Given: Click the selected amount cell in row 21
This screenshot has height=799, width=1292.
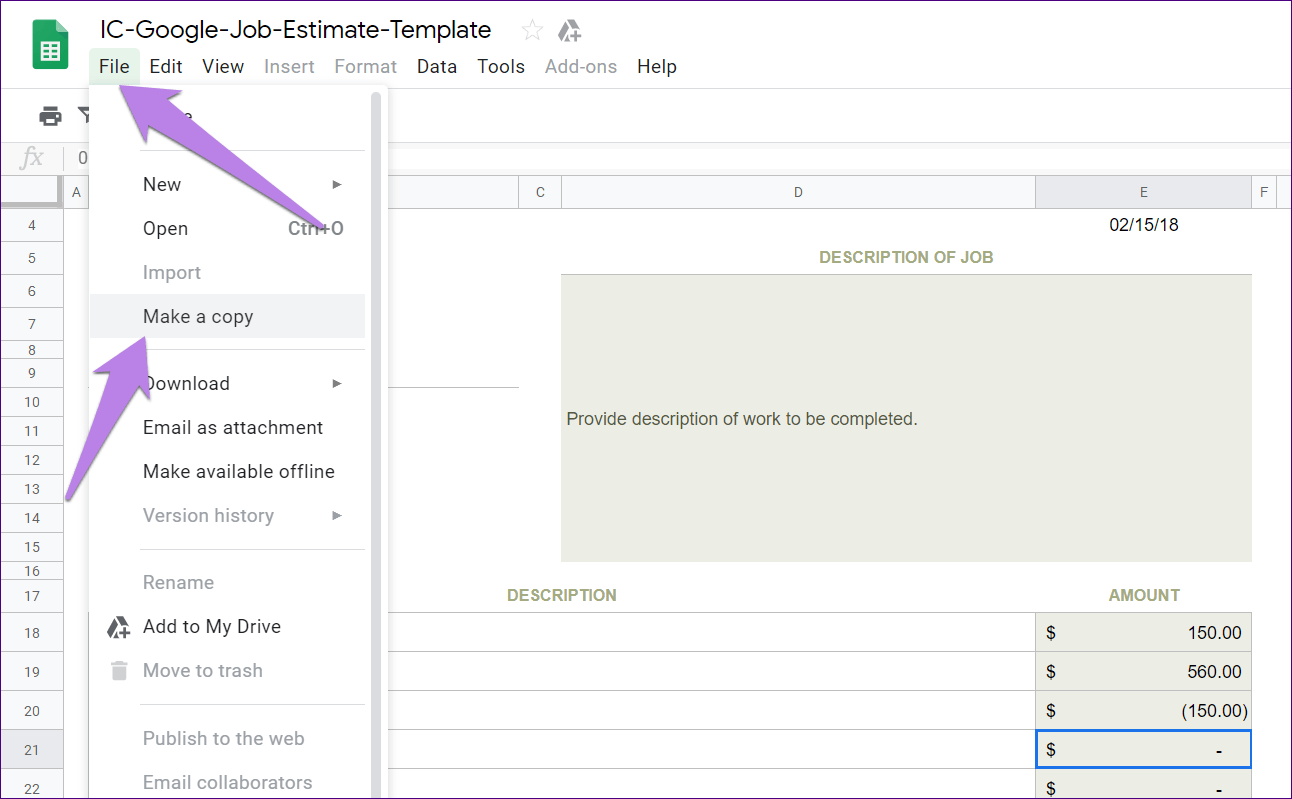Looking at the screenshot, I should tap(1143, 750).
